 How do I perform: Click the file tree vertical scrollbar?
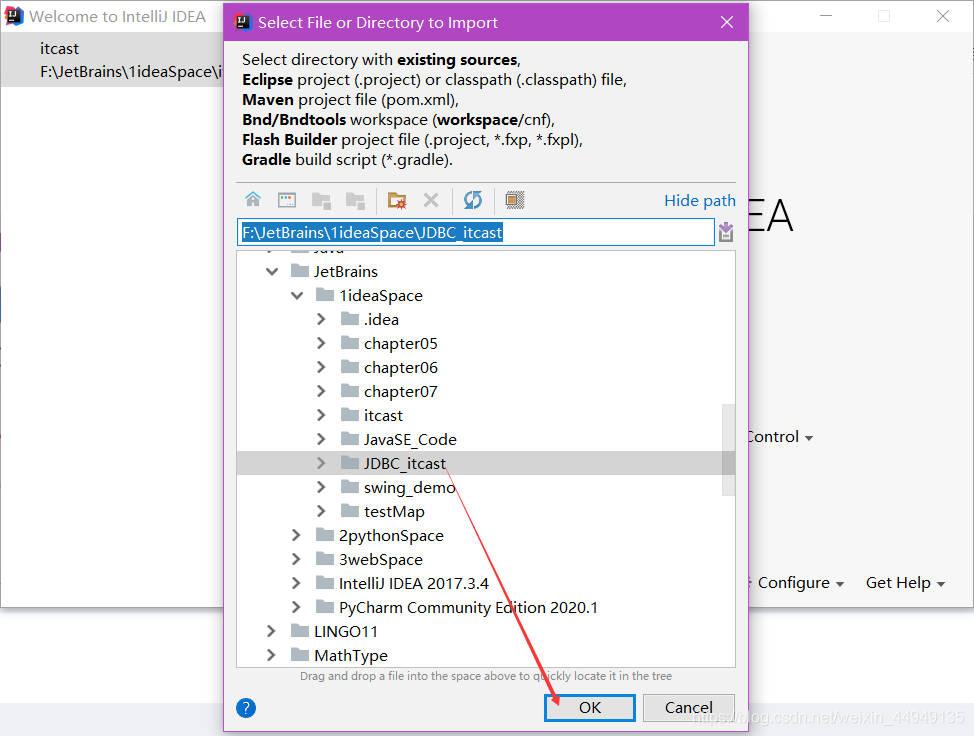(728, 450)
